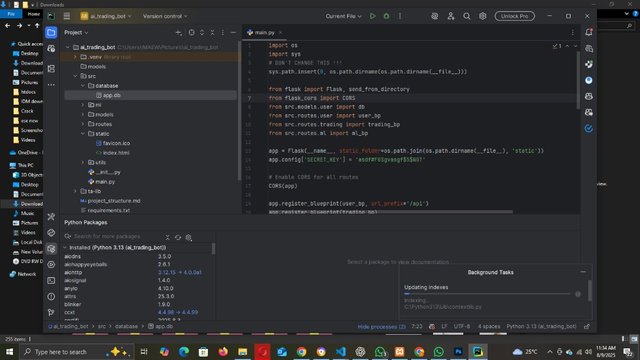Screen dimensions: 640x360
Task: Open the Problems tool window icon
Action: (51, 297)
